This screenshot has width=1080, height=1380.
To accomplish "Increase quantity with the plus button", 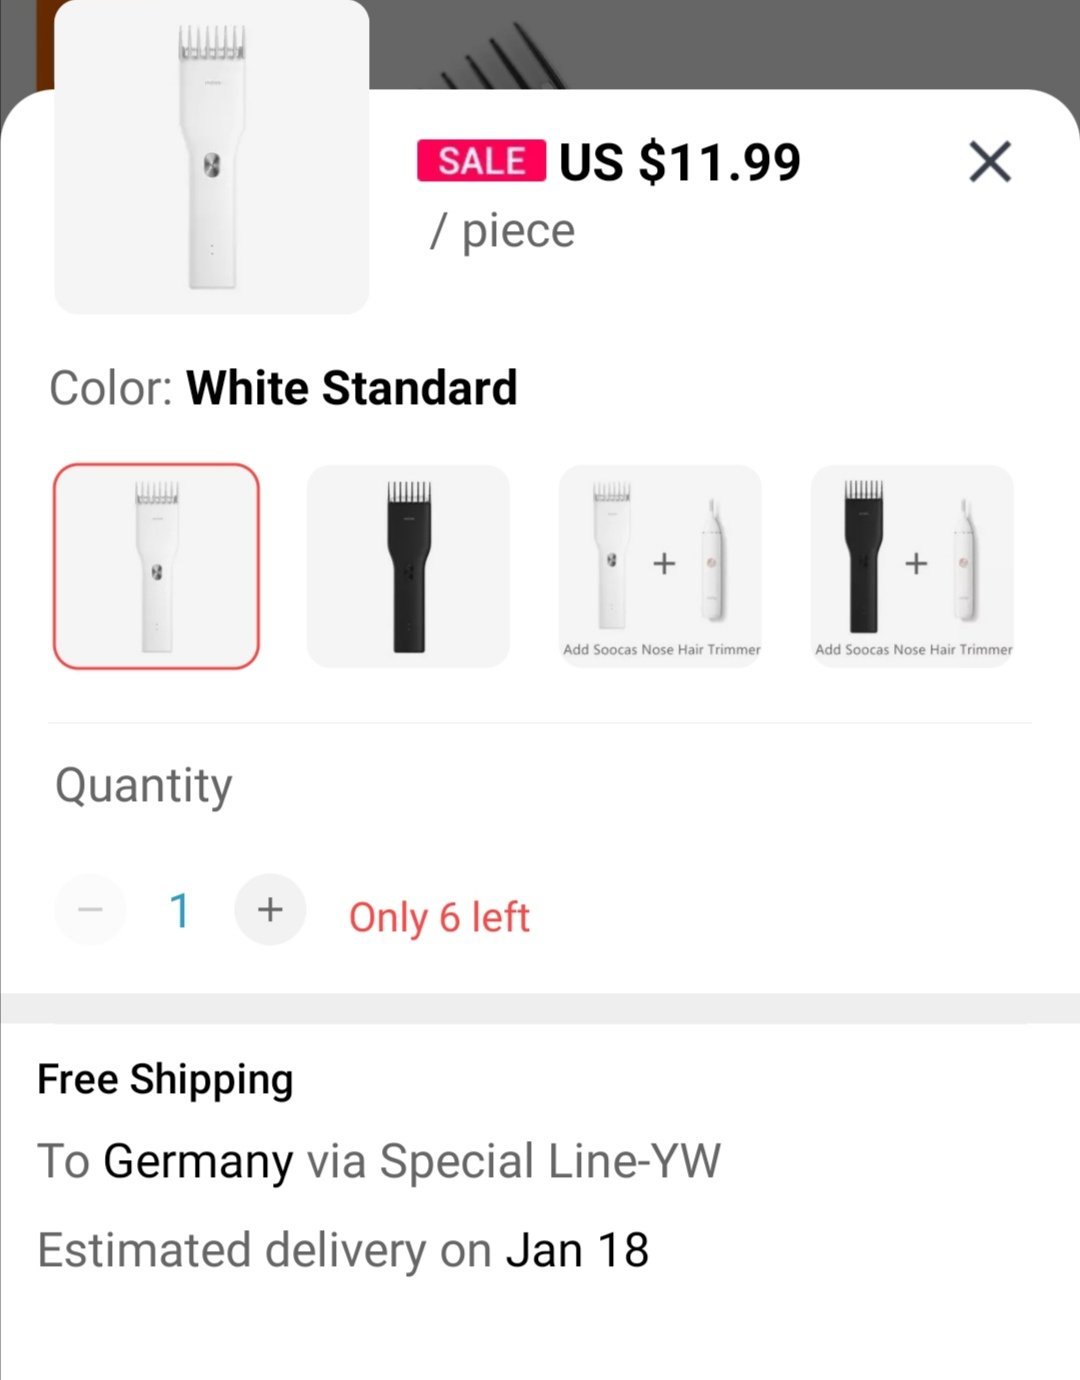I will click(x=270, y=910).
